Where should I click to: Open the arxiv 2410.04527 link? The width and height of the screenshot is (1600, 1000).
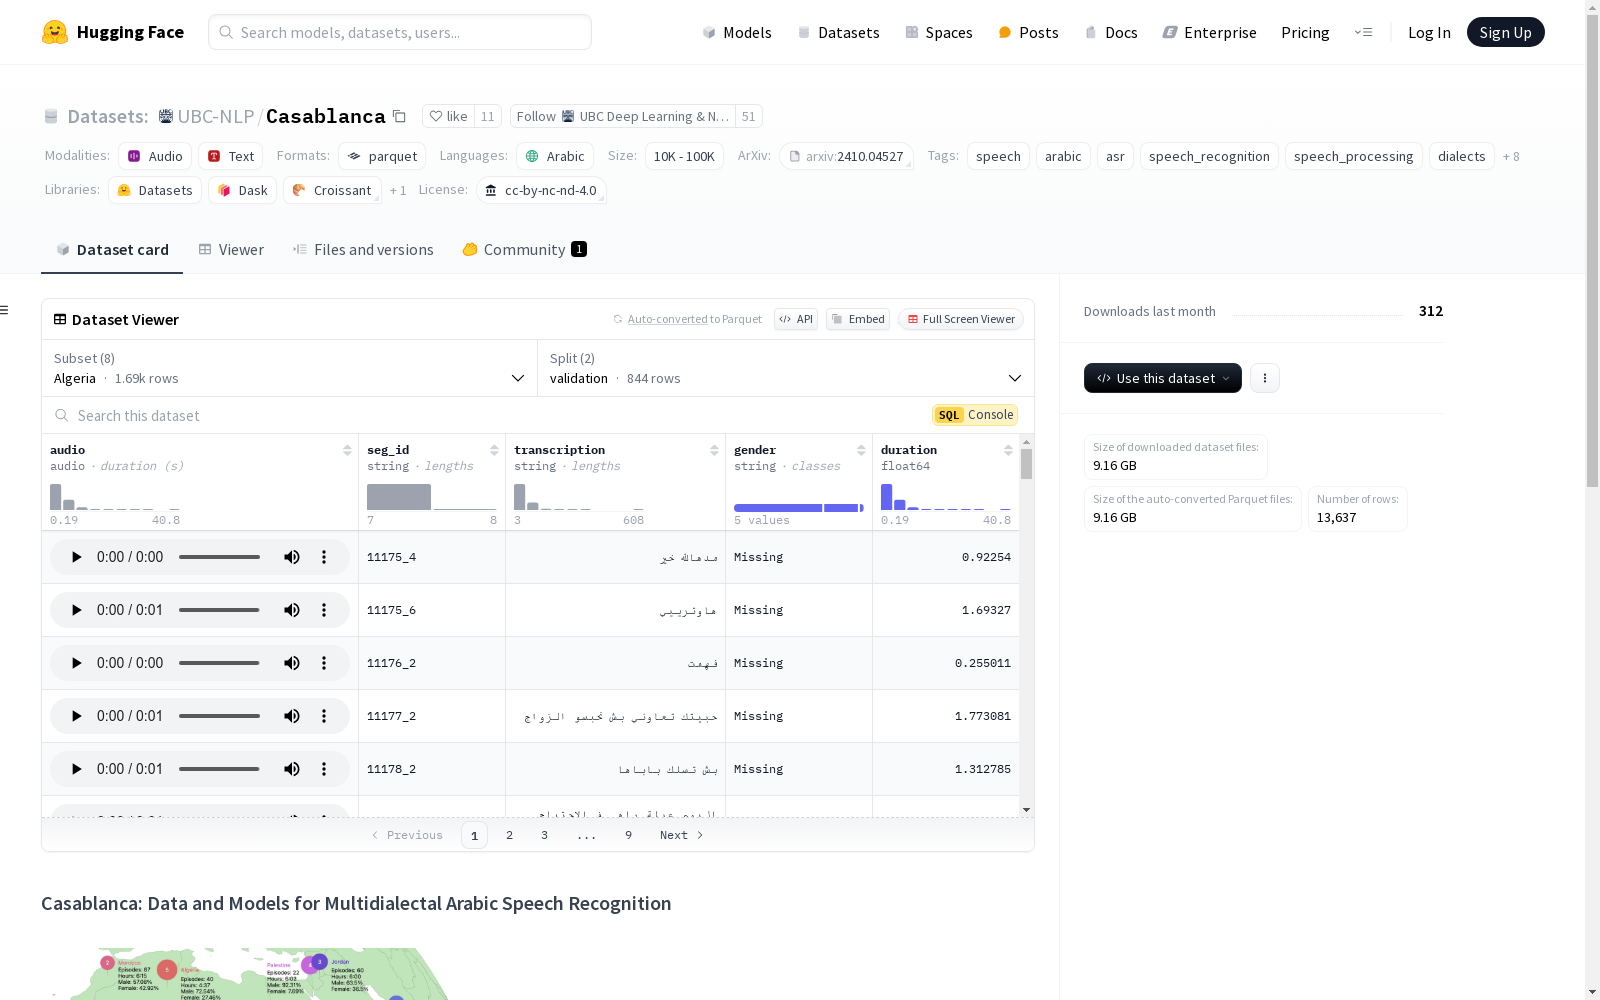[x=846, y=157]
